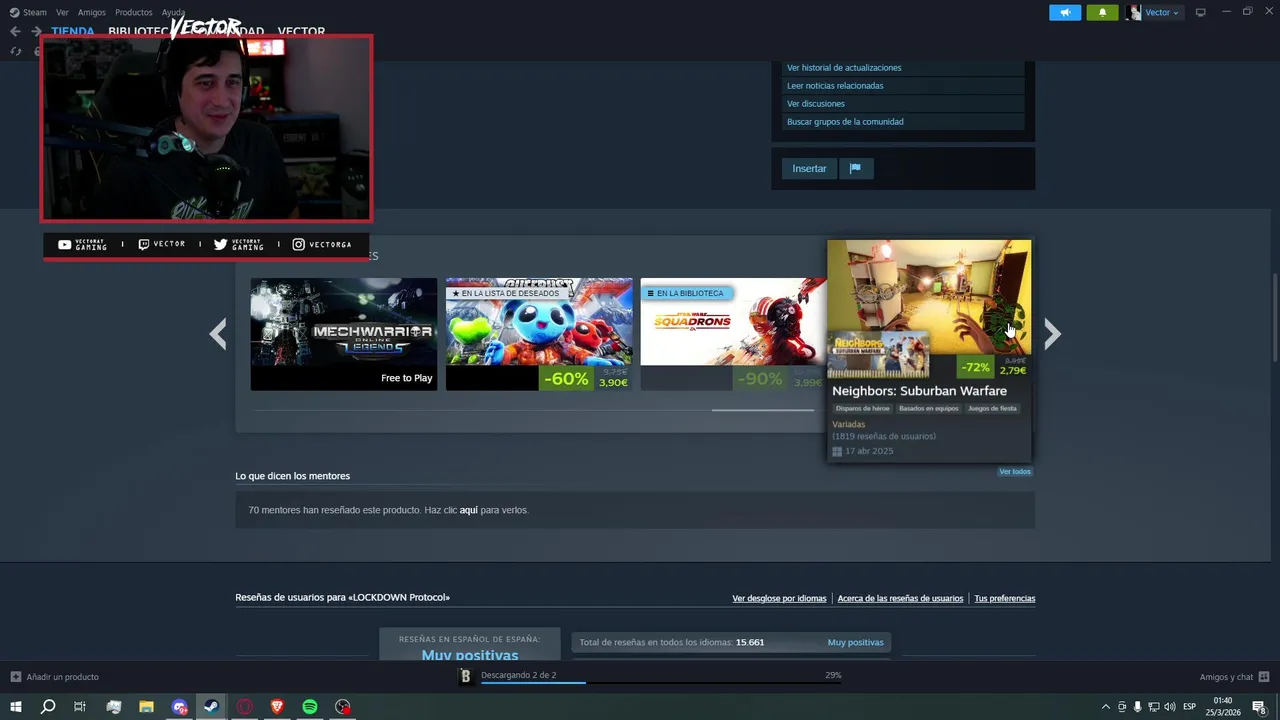This screenshot has height=720, width=1280.
Task: Open Brave browser from the taskbar
Action: [277, 707]
